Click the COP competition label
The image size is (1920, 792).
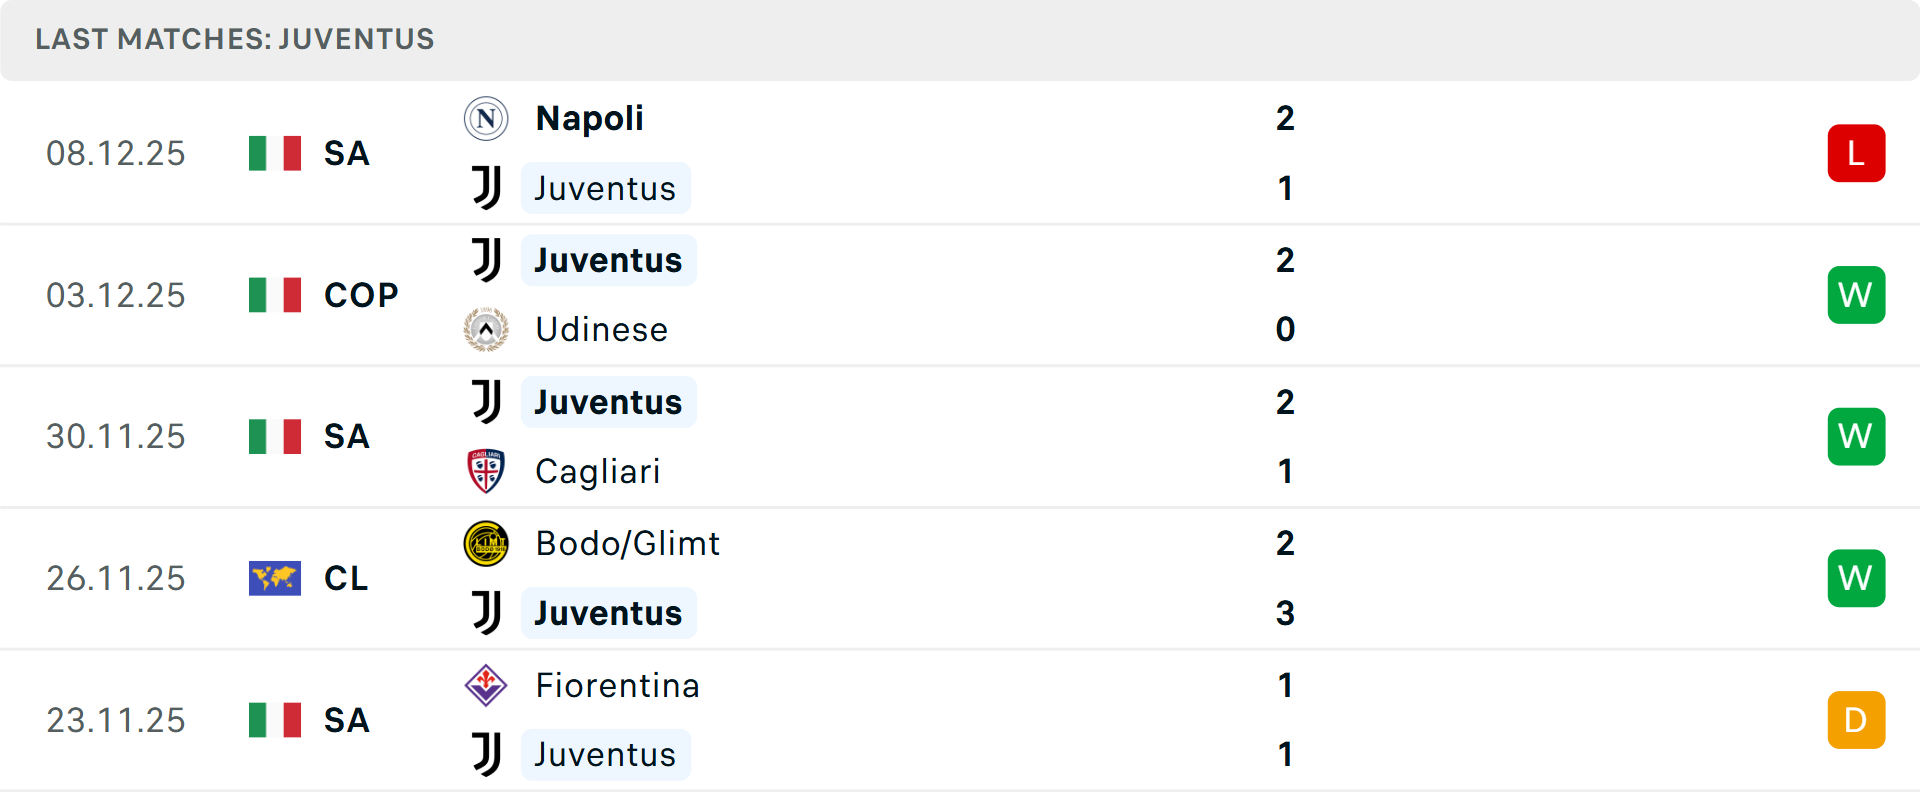(x=361, y=295)
